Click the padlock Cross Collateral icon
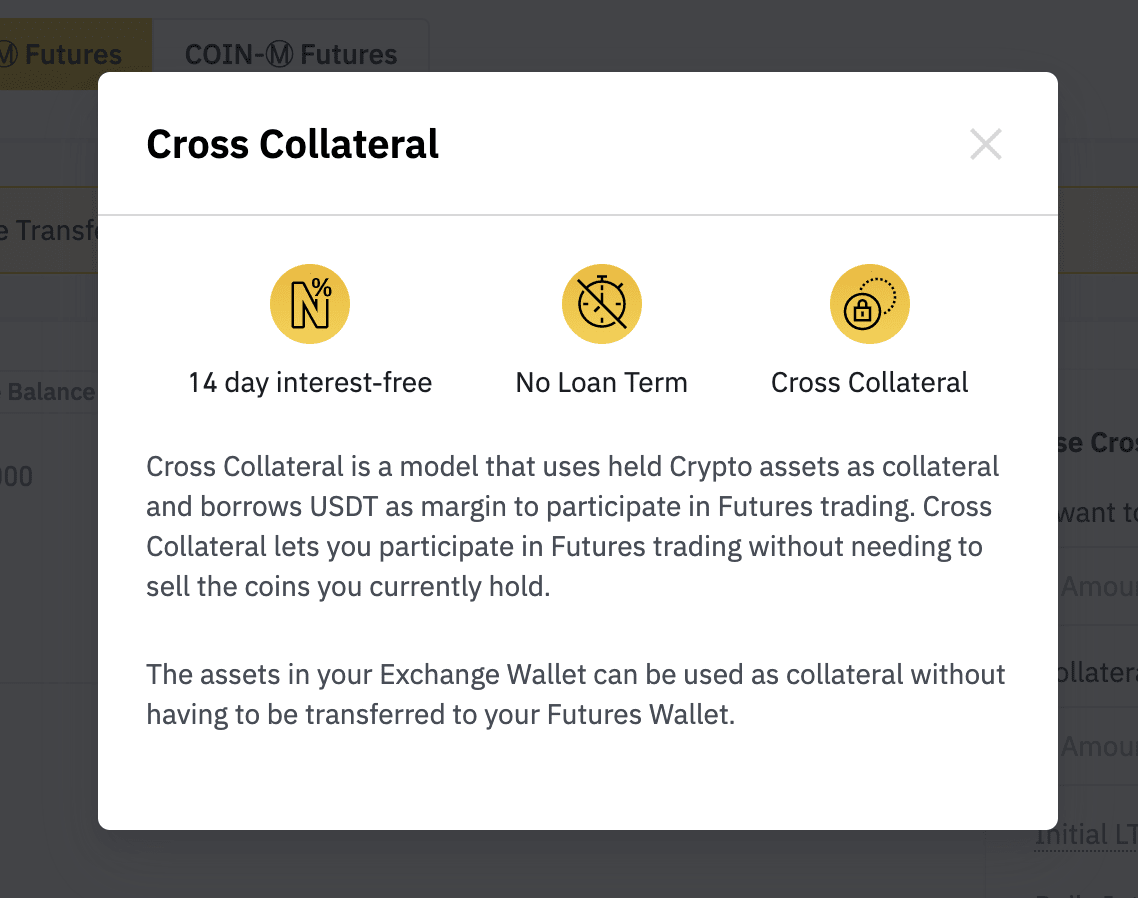 click(x=869, y=303)
